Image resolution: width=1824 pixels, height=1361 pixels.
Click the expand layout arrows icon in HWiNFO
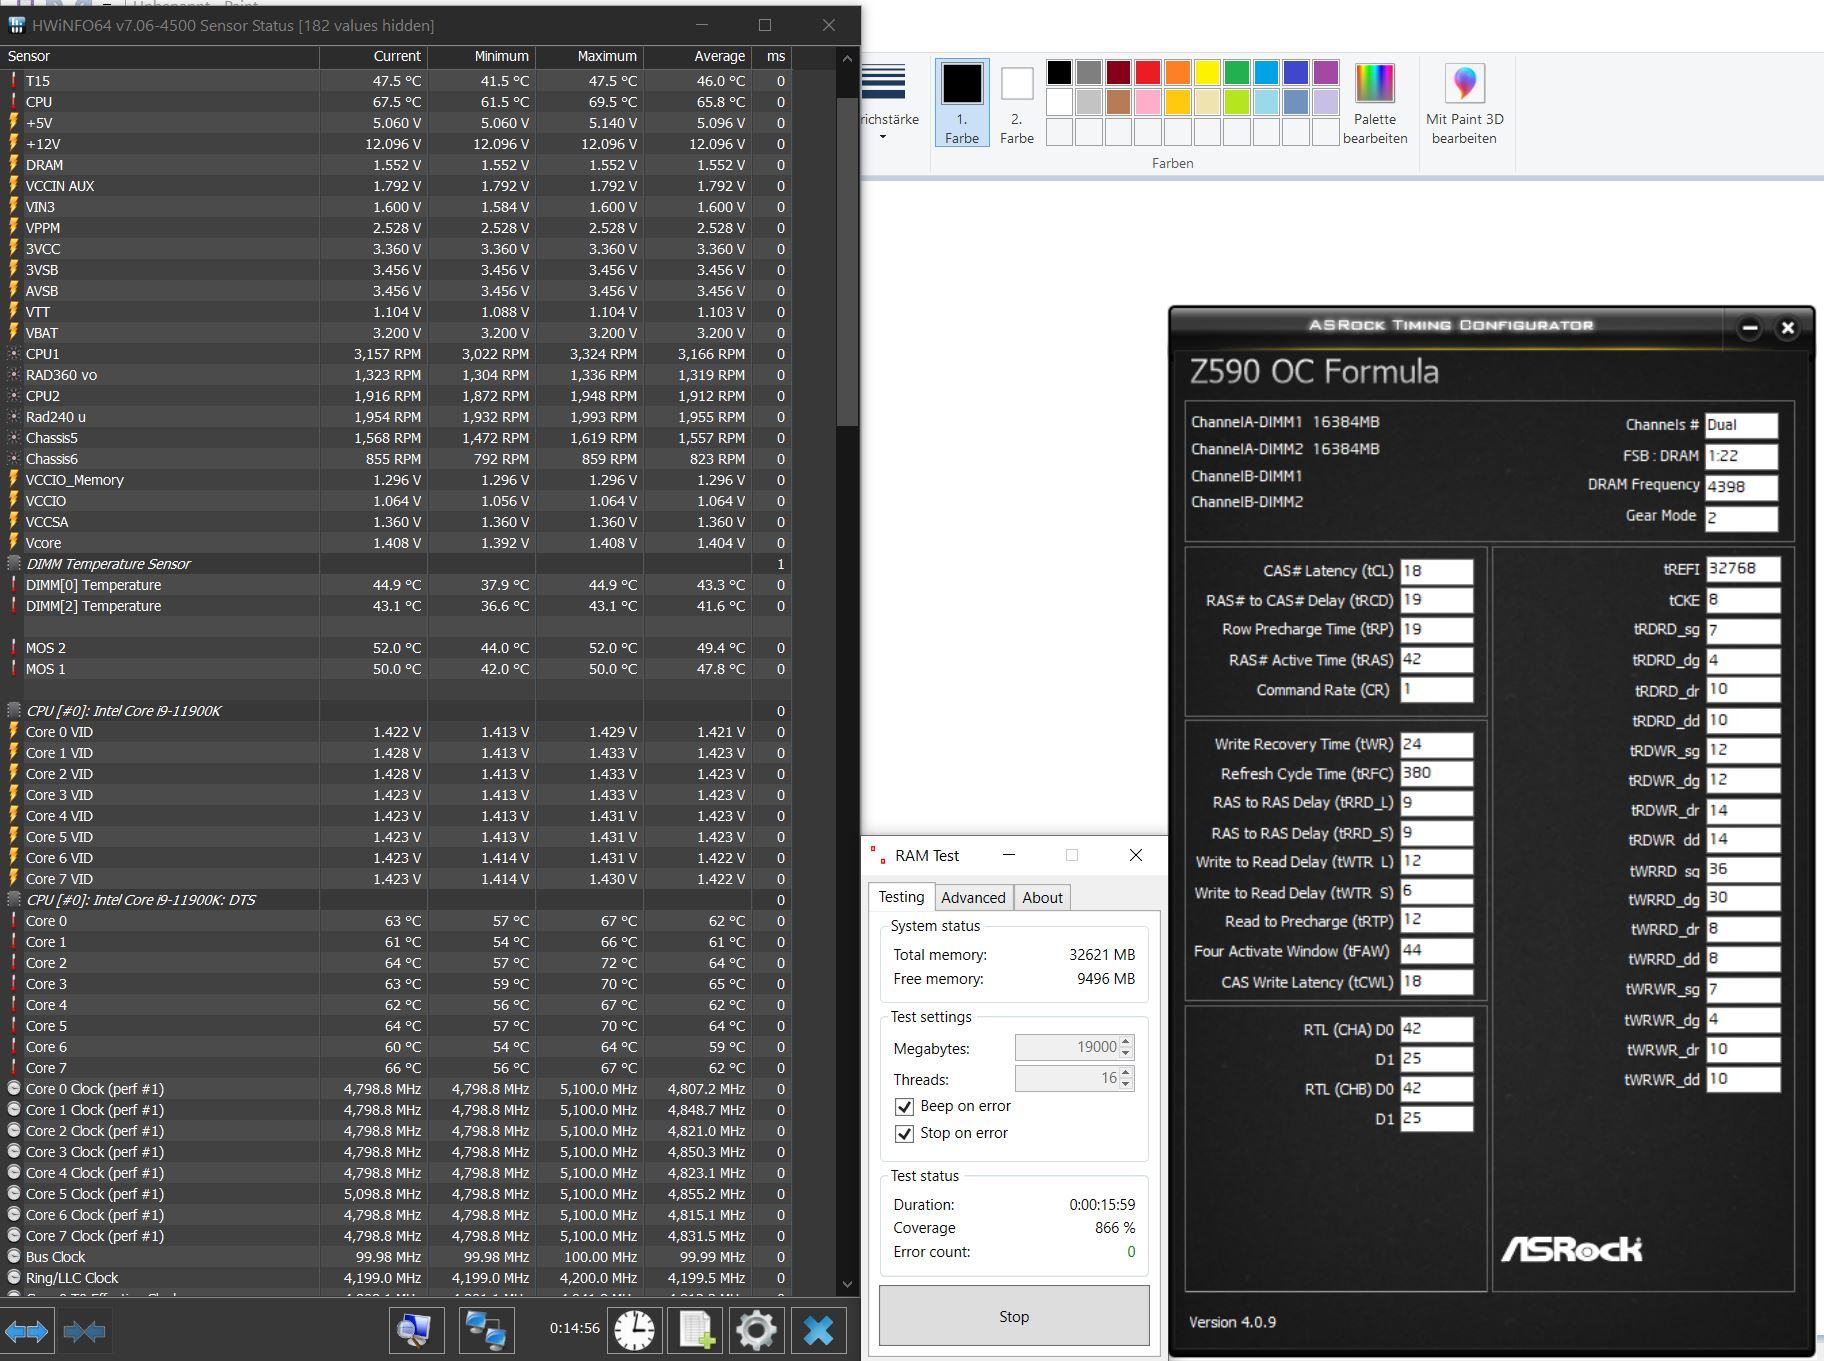click(27, 1331)
